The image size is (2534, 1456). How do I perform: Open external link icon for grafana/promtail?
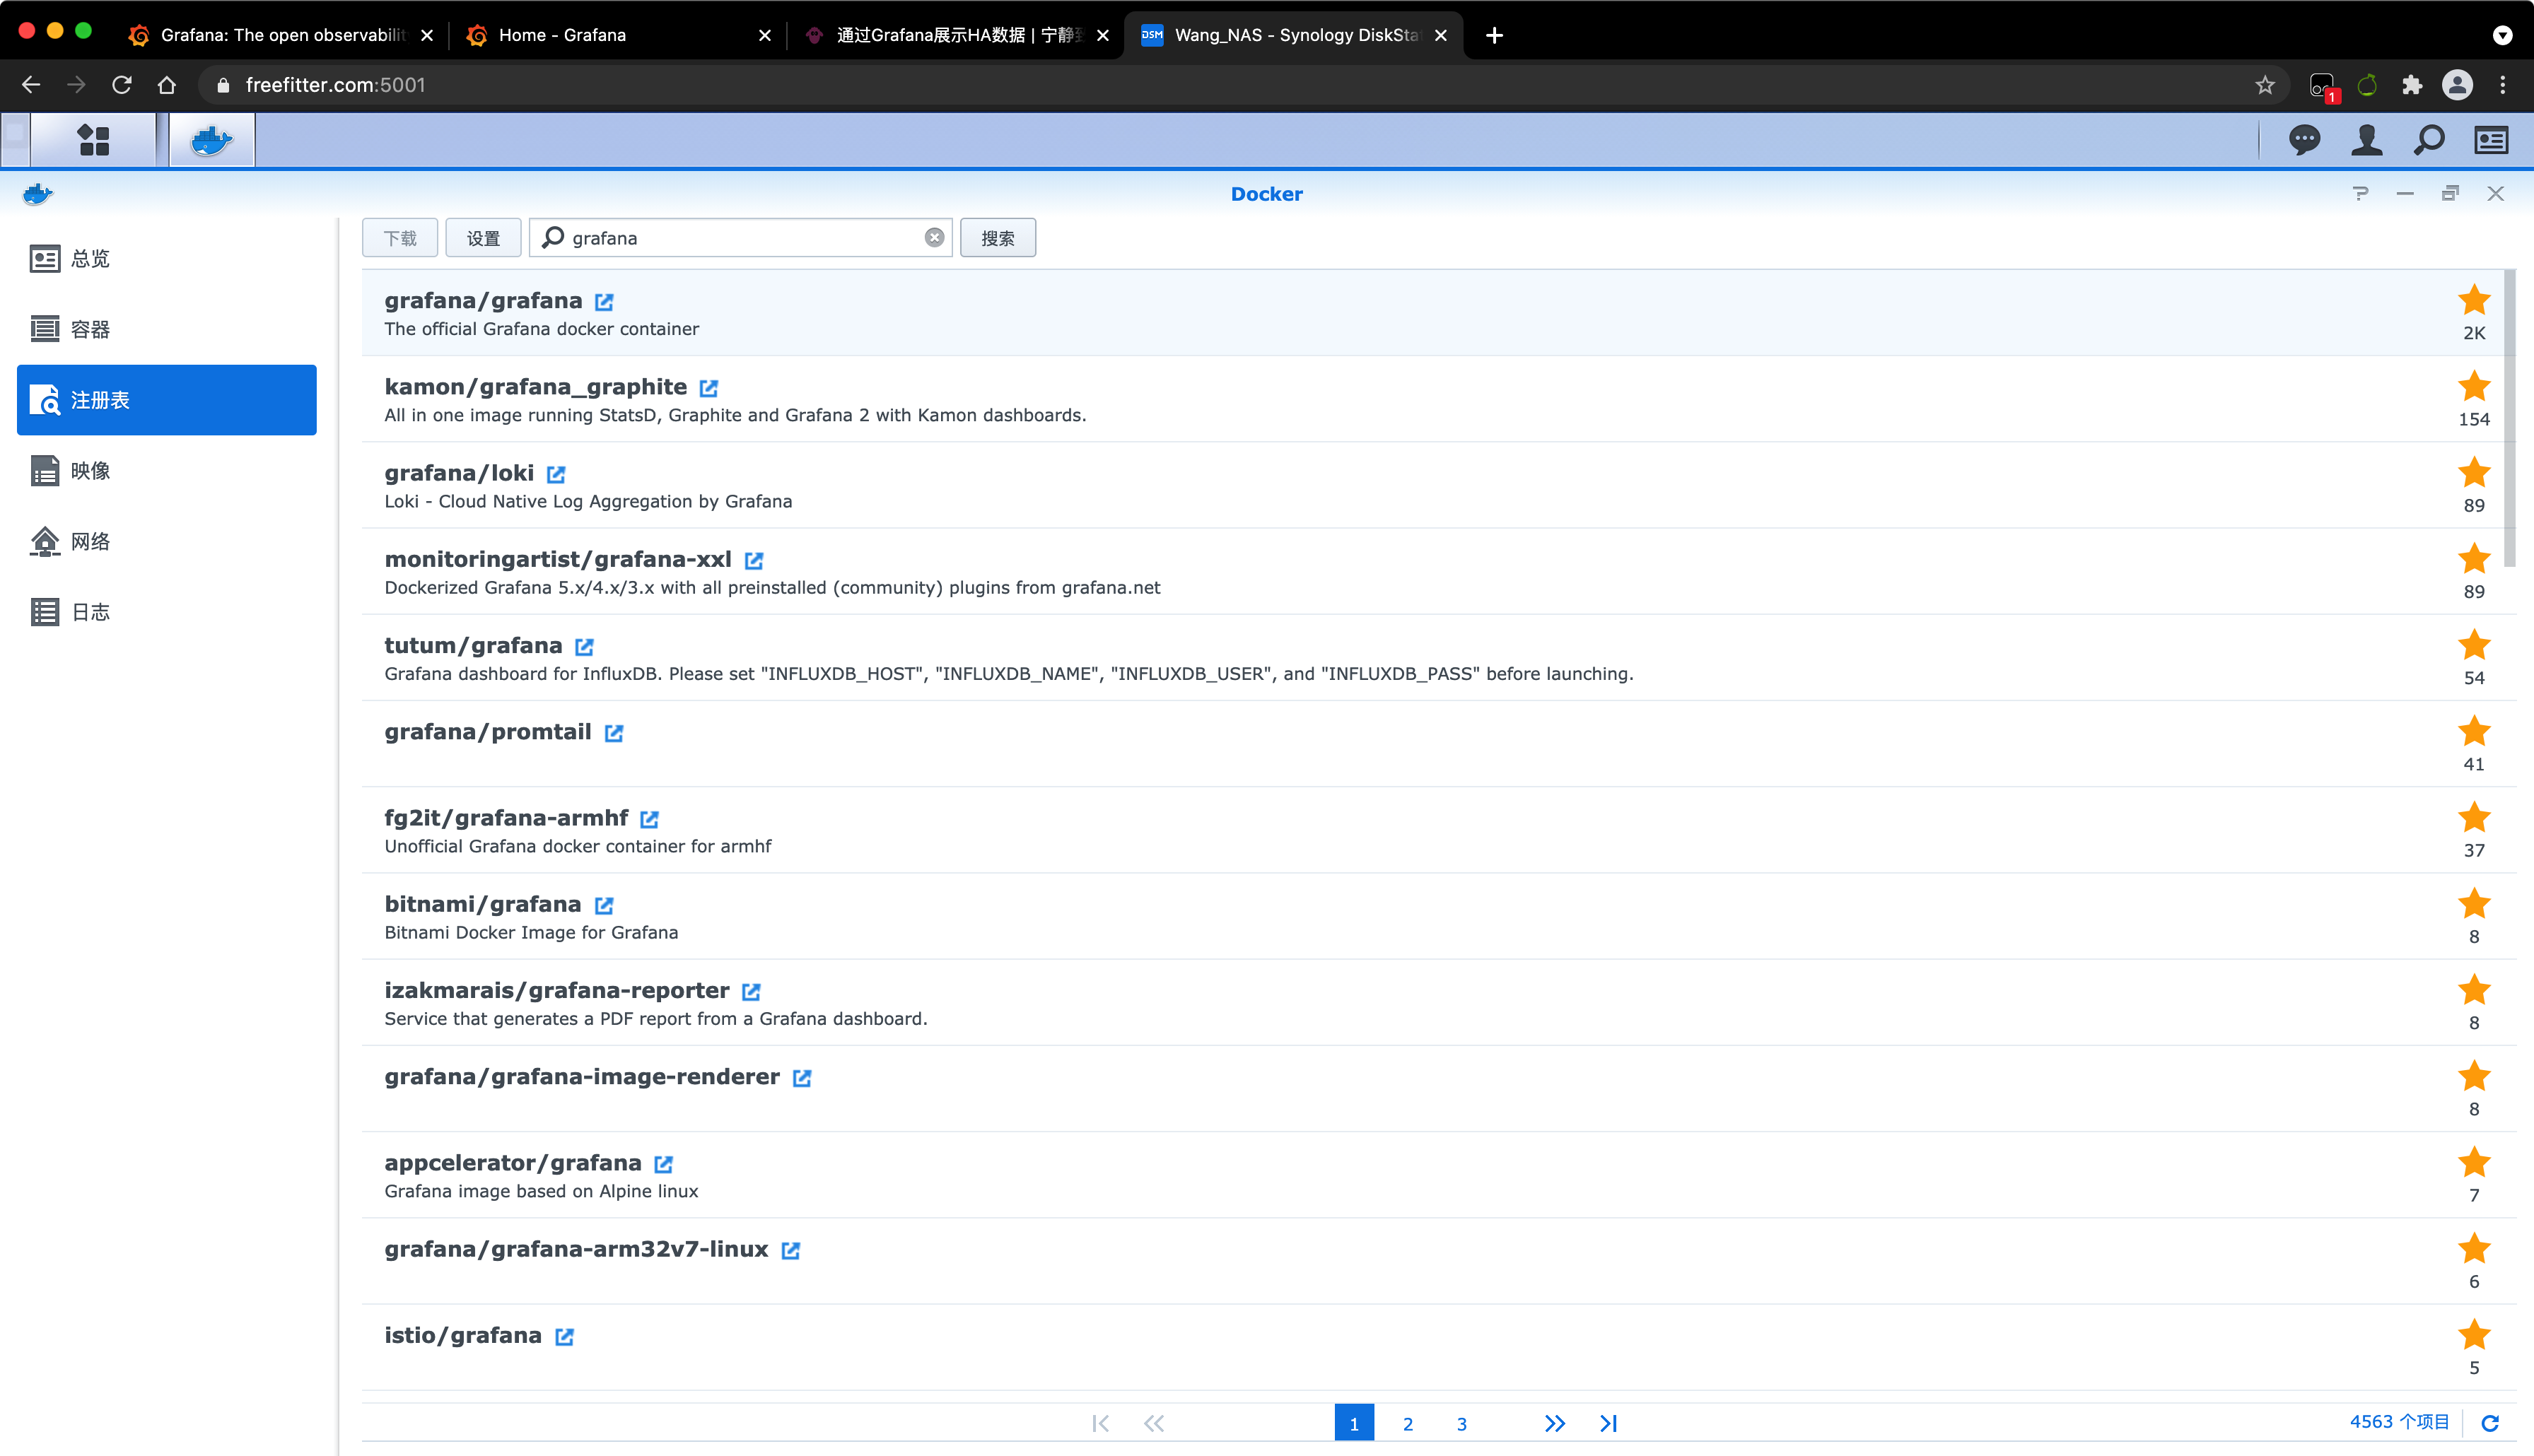tap(614, 733)
